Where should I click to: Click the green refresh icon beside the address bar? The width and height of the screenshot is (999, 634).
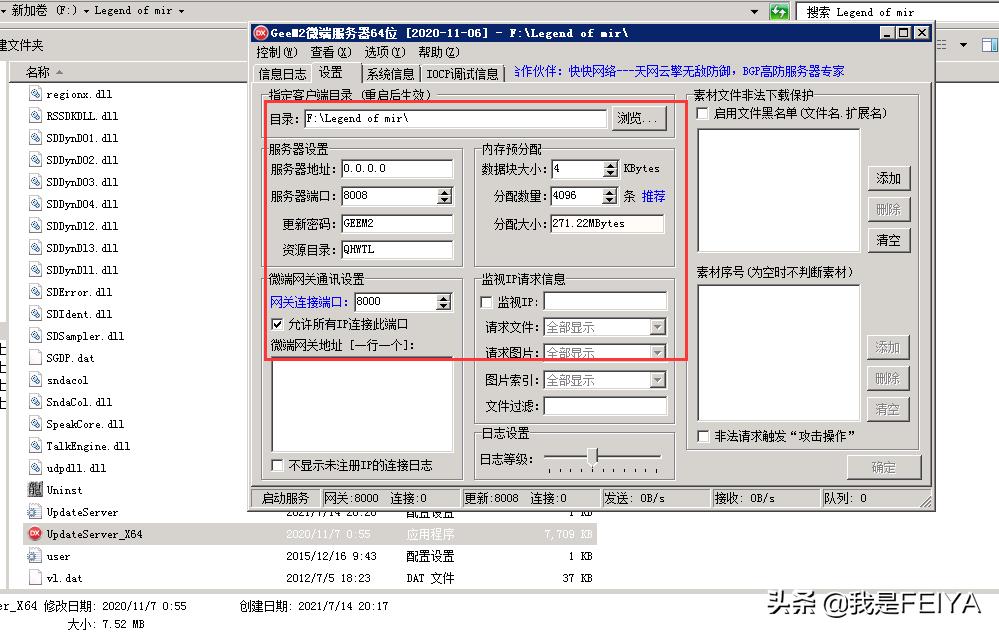[779, 11]
